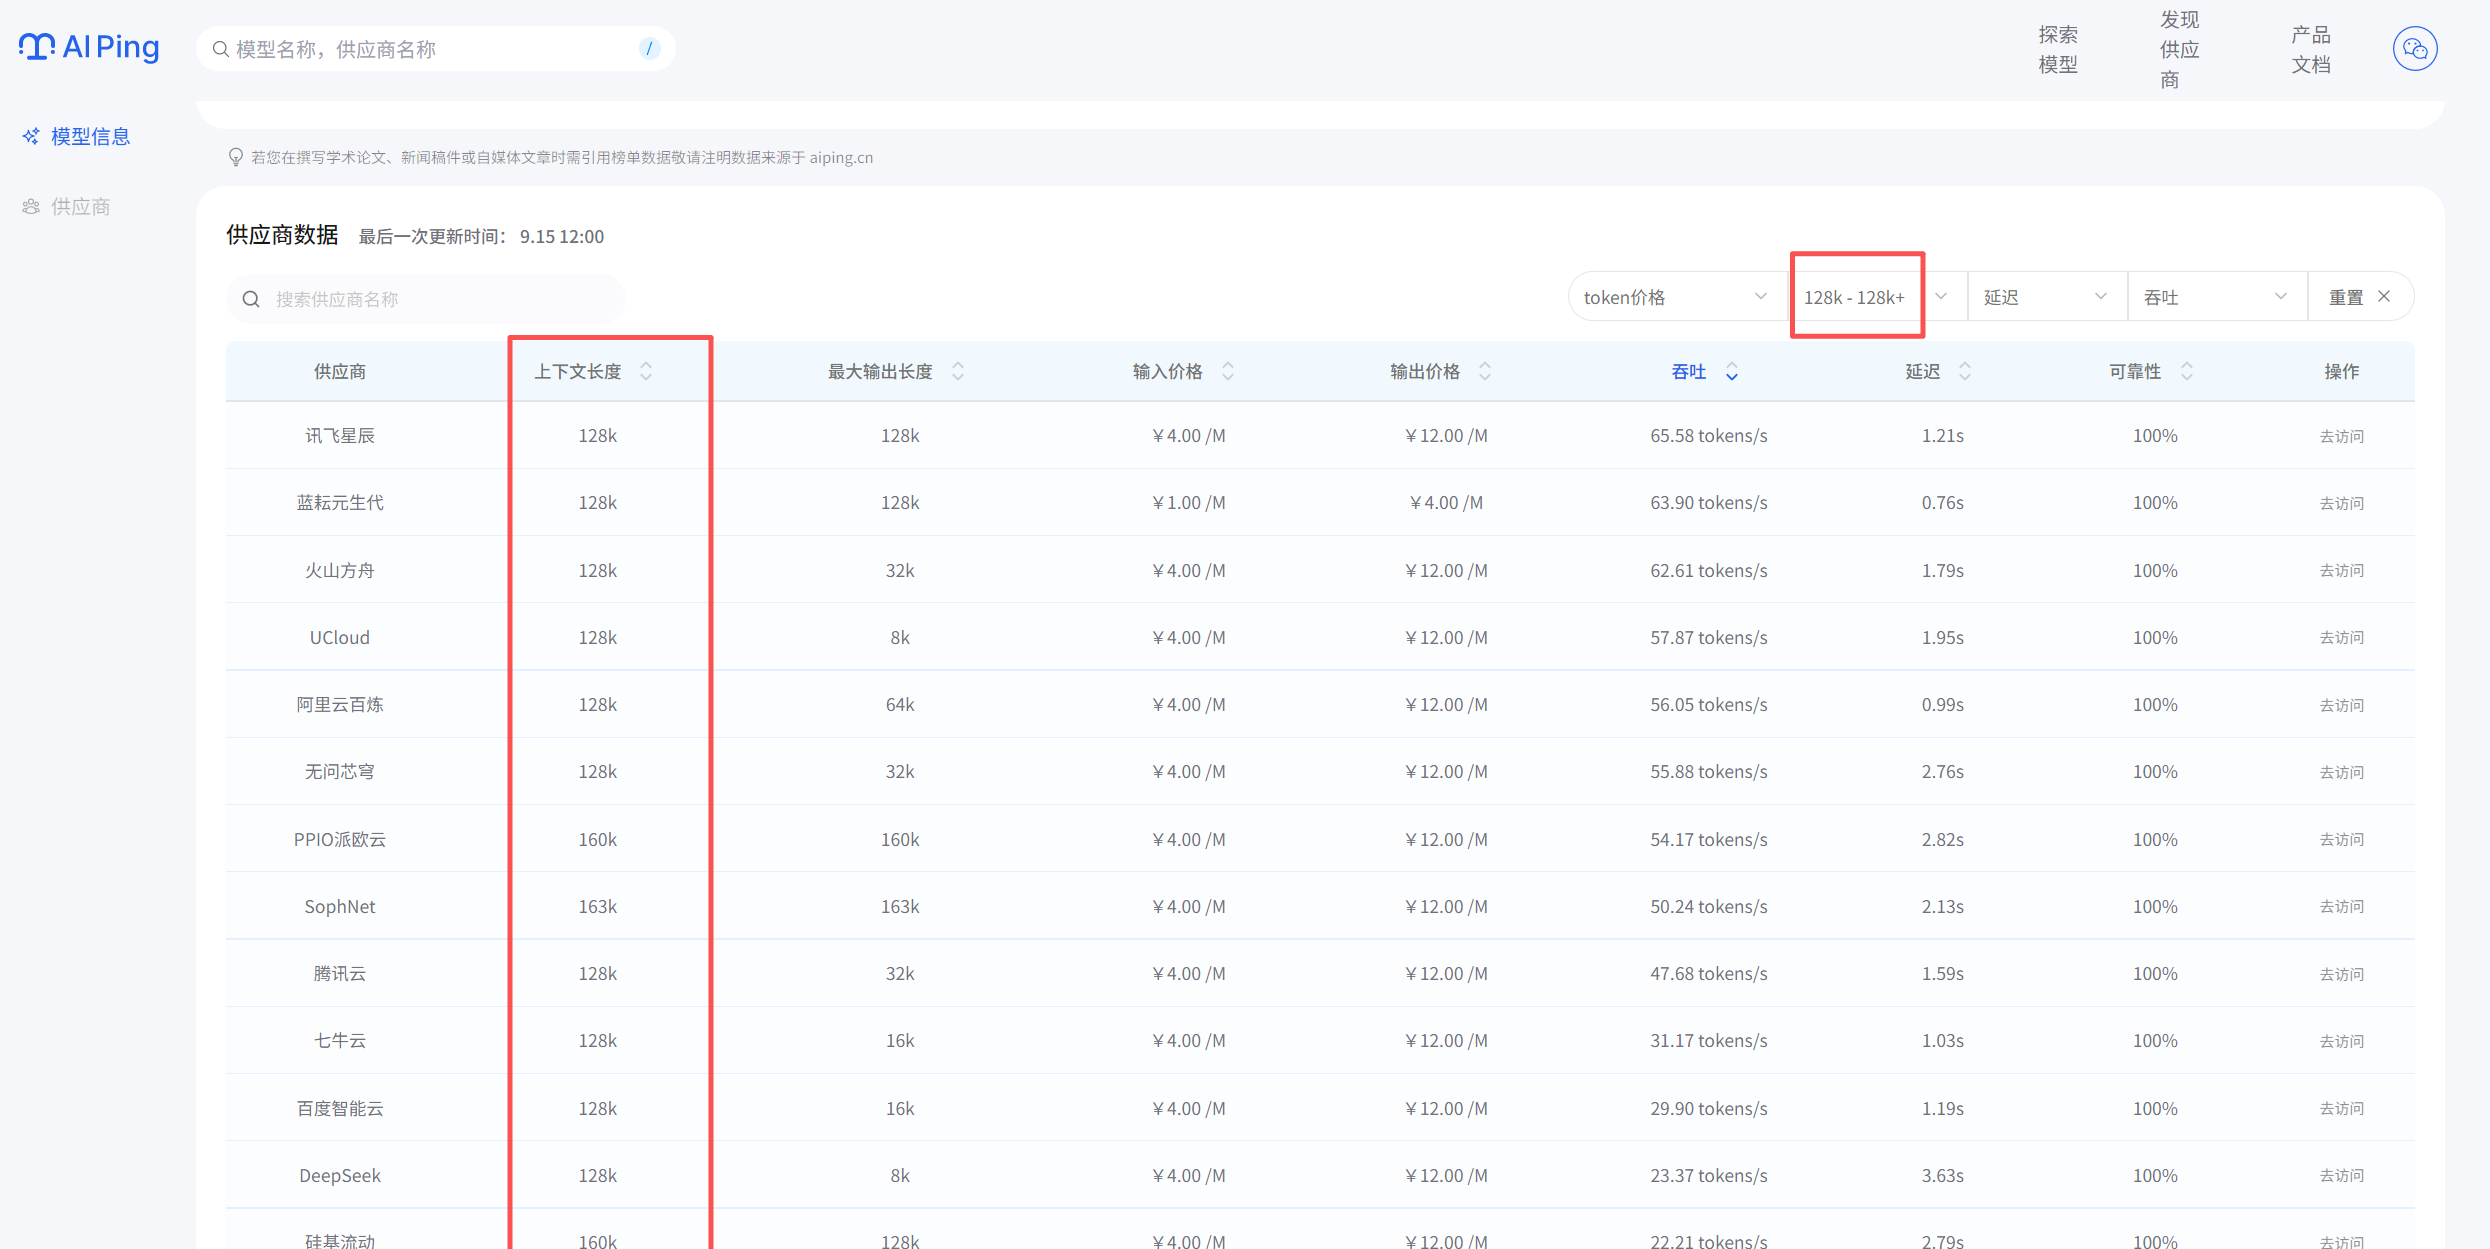This screenshot has height=1249, width=2490.
Task: Sort by latency column arrows
Action: tap(1965, 371)
